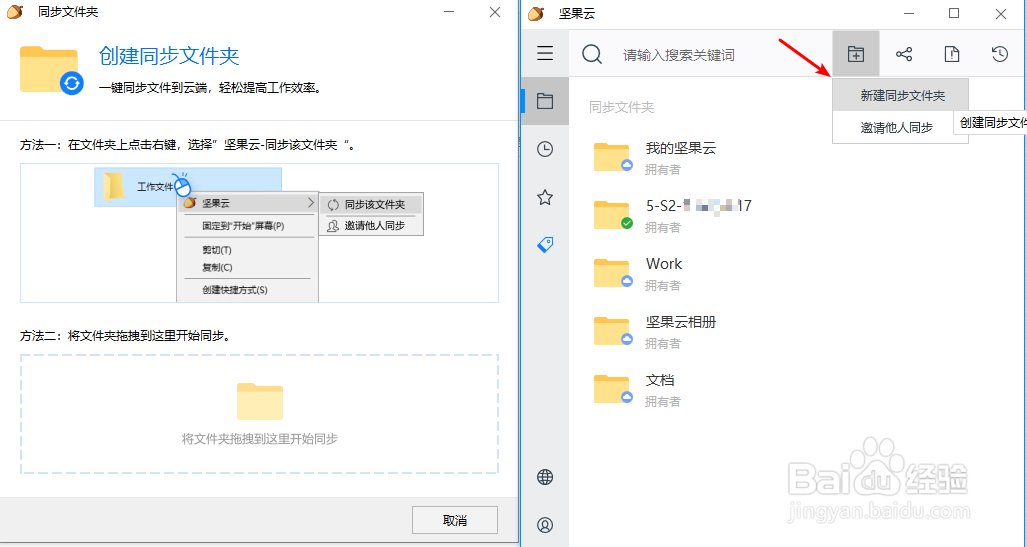
Task: Close the 坚果云 window
Action: pos(1001,13)
